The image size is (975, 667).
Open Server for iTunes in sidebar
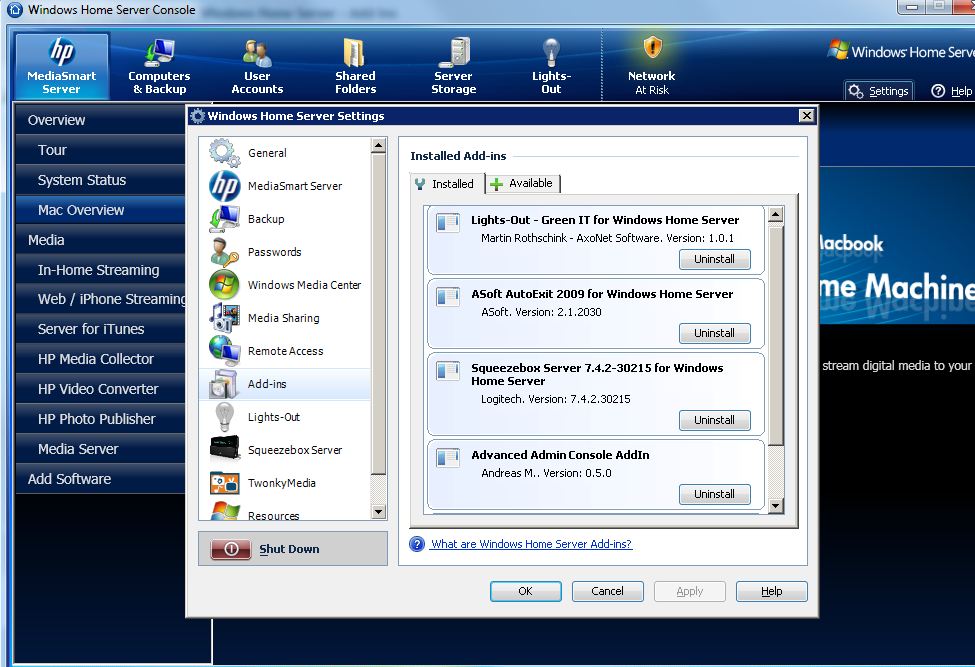tap(100, 329)
